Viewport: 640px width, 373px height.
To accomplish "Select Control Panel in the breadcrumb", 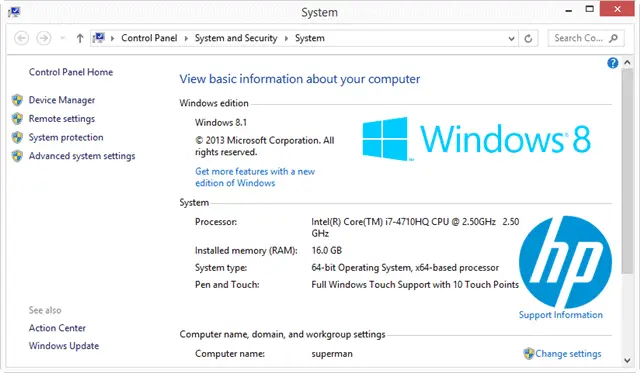I will pyautogui.click(x=149, y=38).
